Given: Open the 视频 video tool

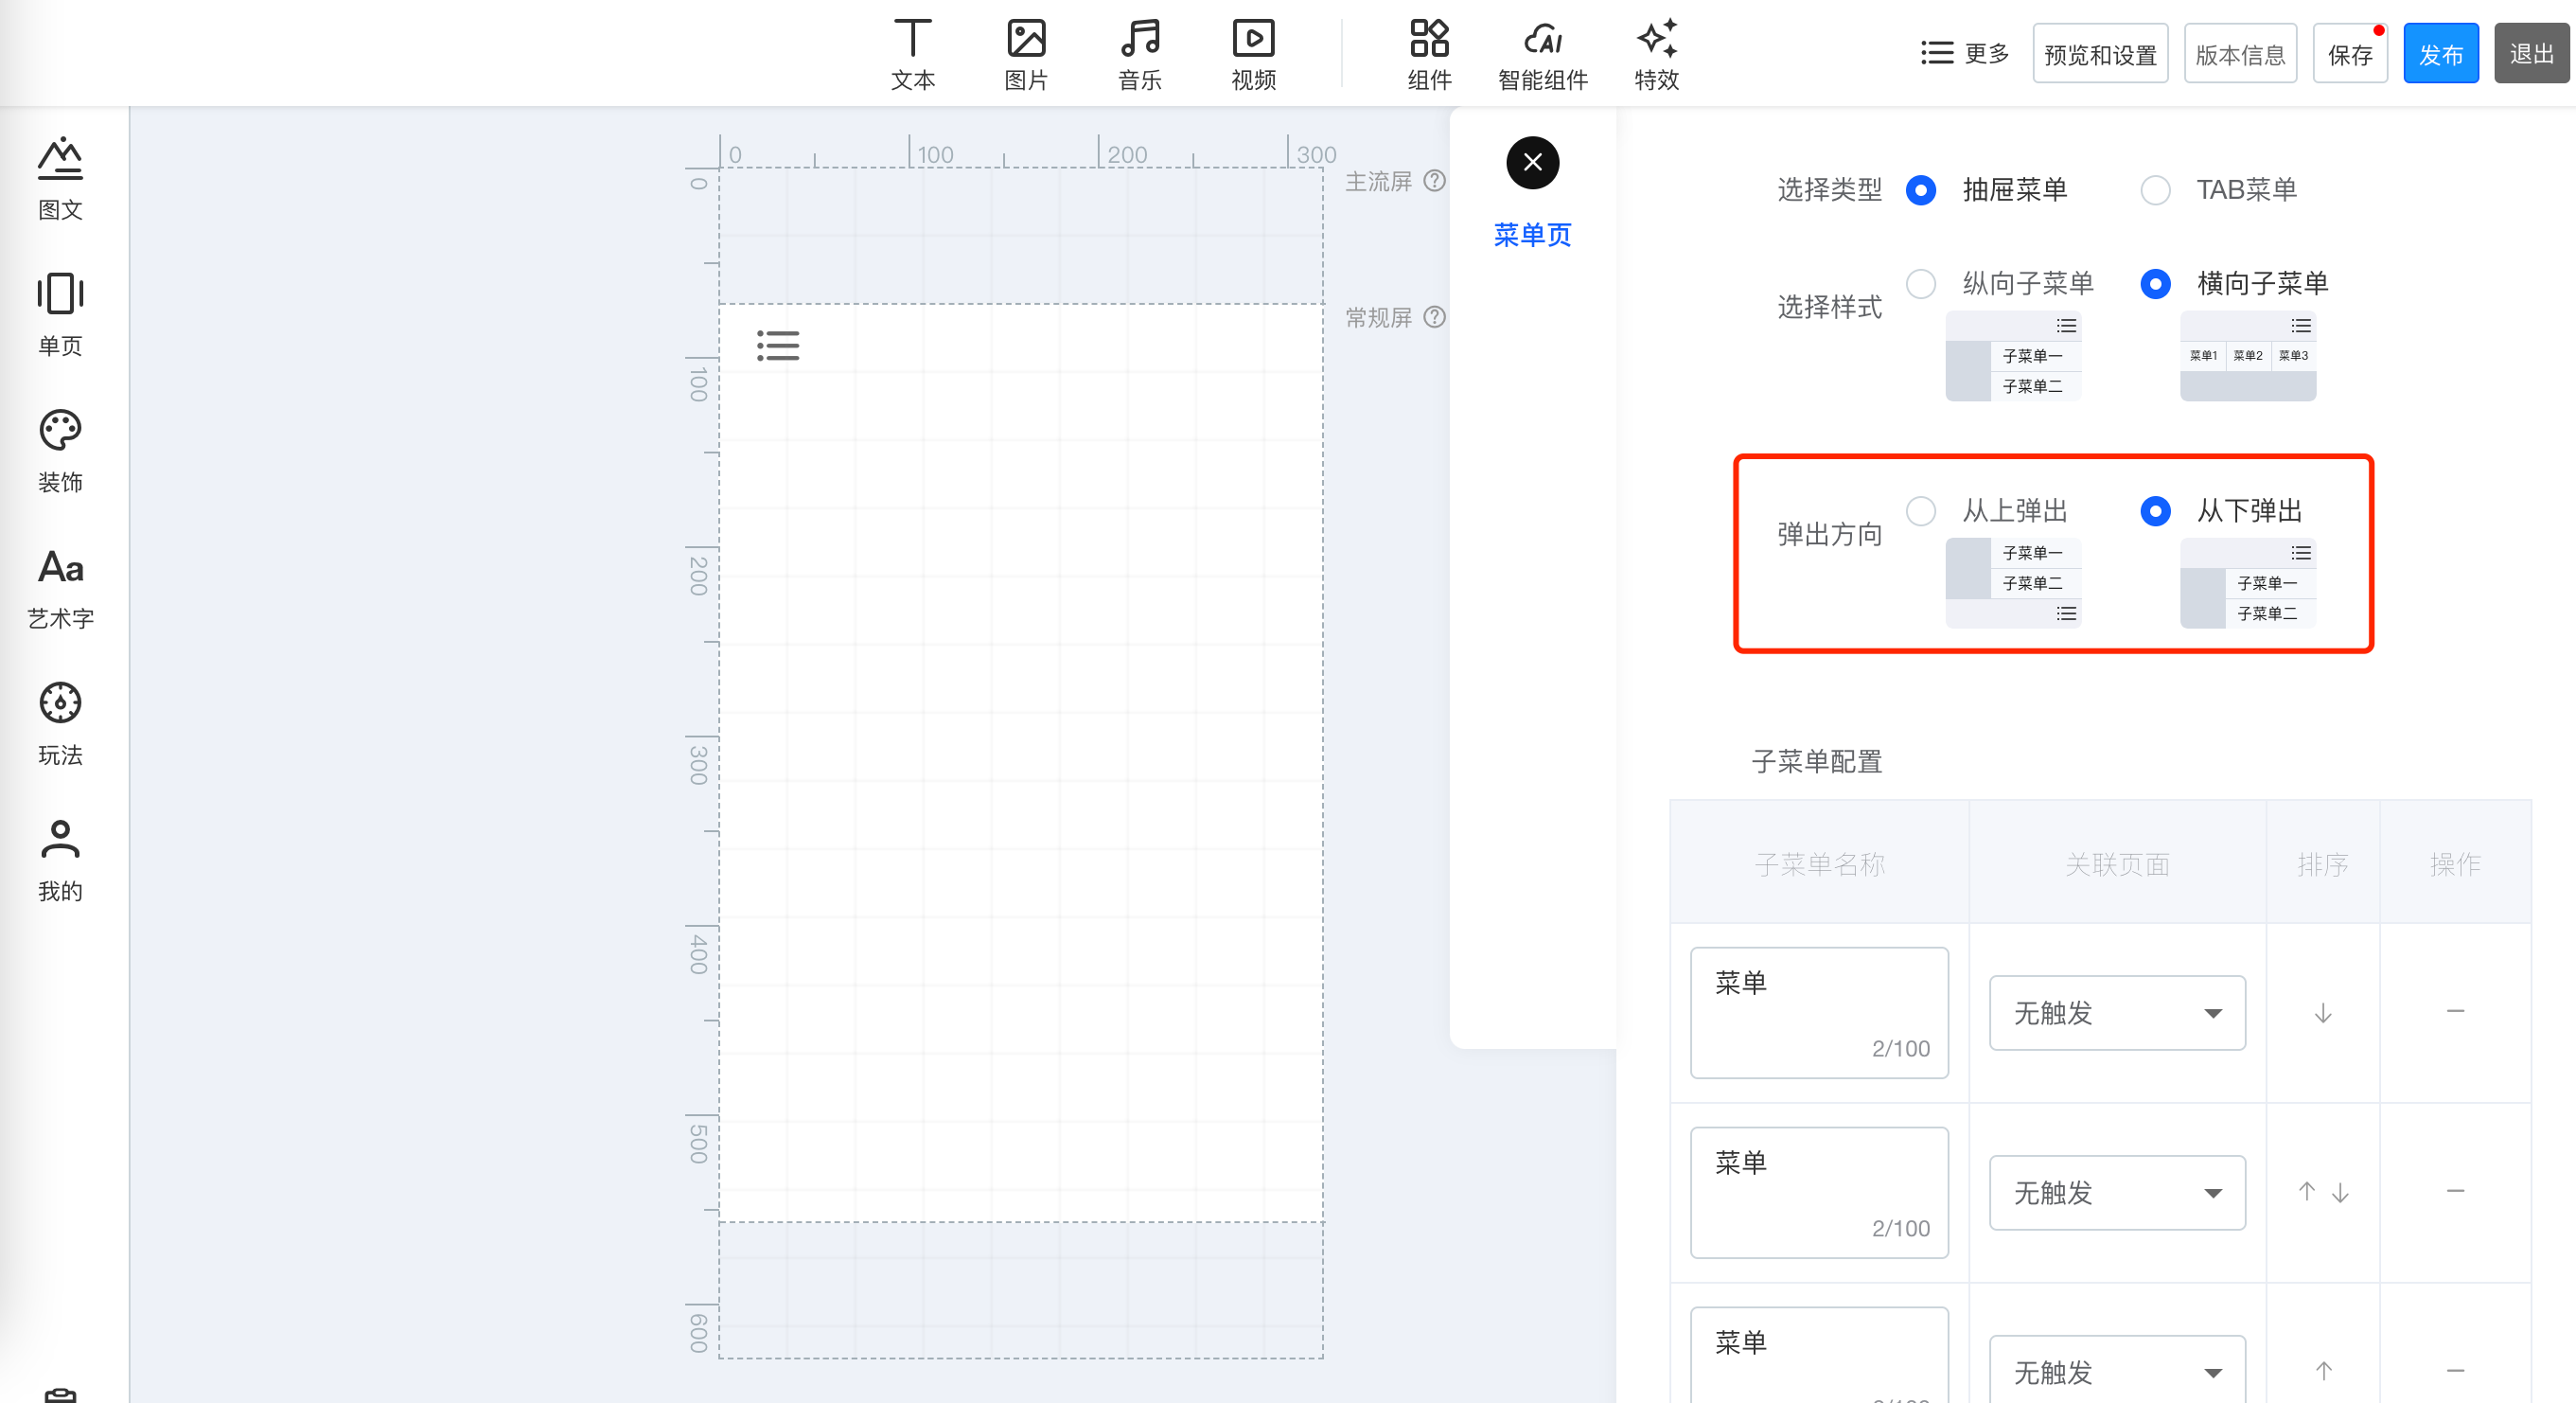Looking at the screenshot, I should (1253, 54).
